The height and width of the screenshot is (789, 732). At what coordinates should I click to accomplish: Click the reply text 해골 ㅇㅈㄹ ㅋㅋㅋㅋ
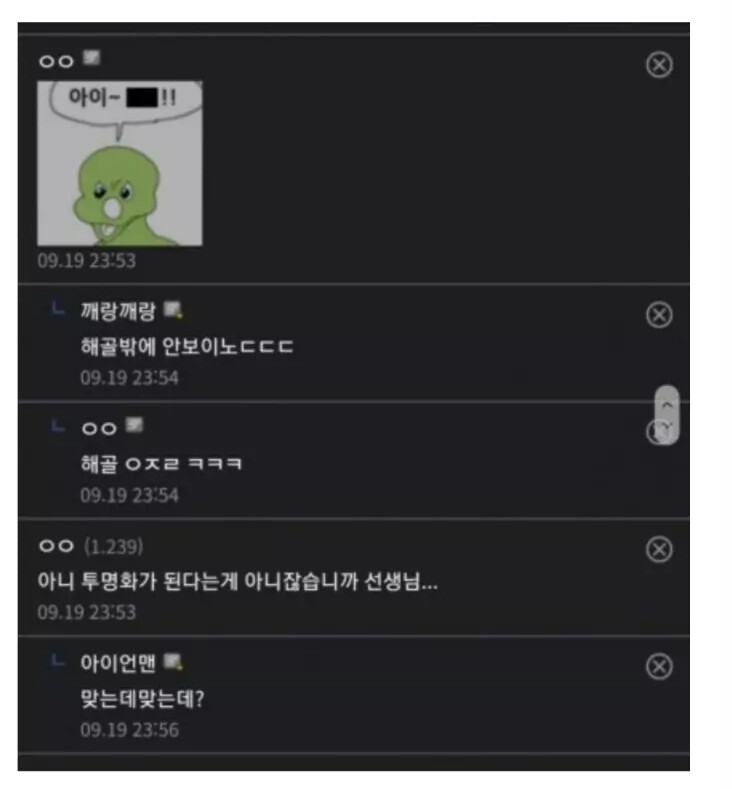[161, 463]
